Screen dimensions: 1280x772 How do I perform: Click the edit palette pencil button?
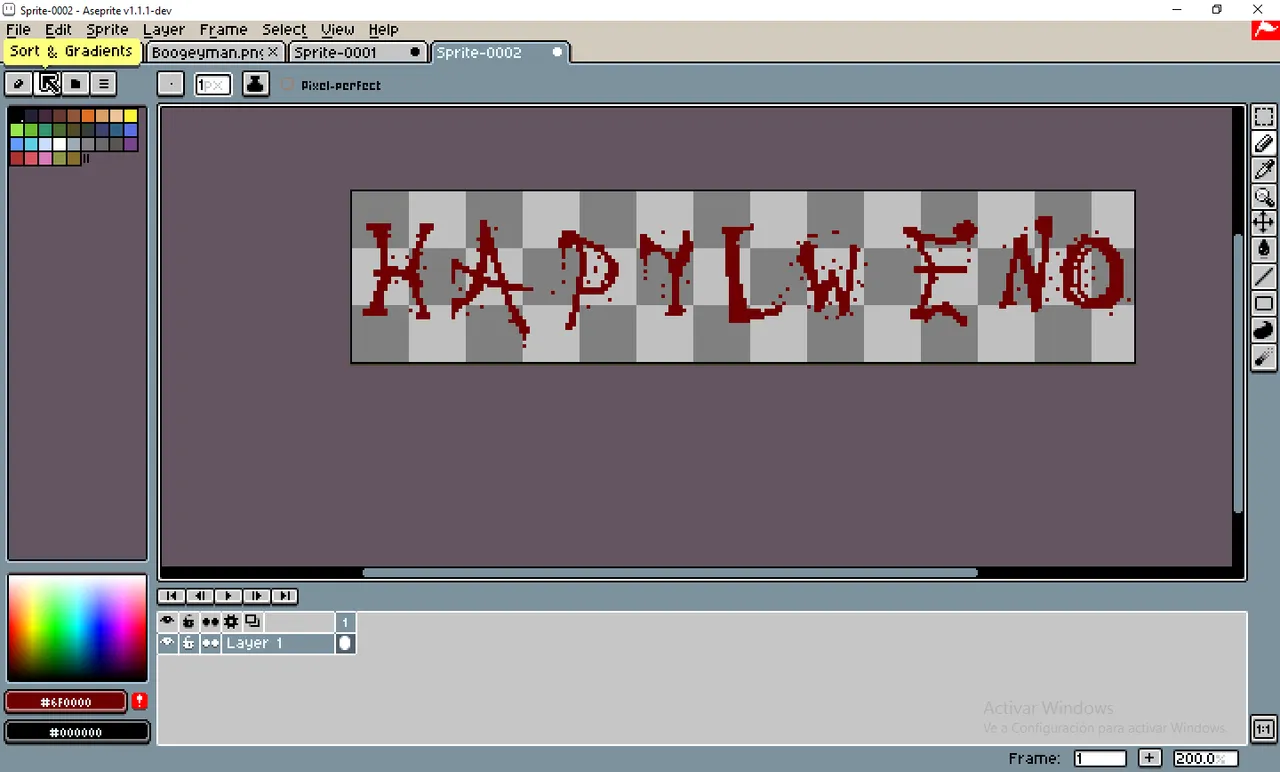pos(18,84)
